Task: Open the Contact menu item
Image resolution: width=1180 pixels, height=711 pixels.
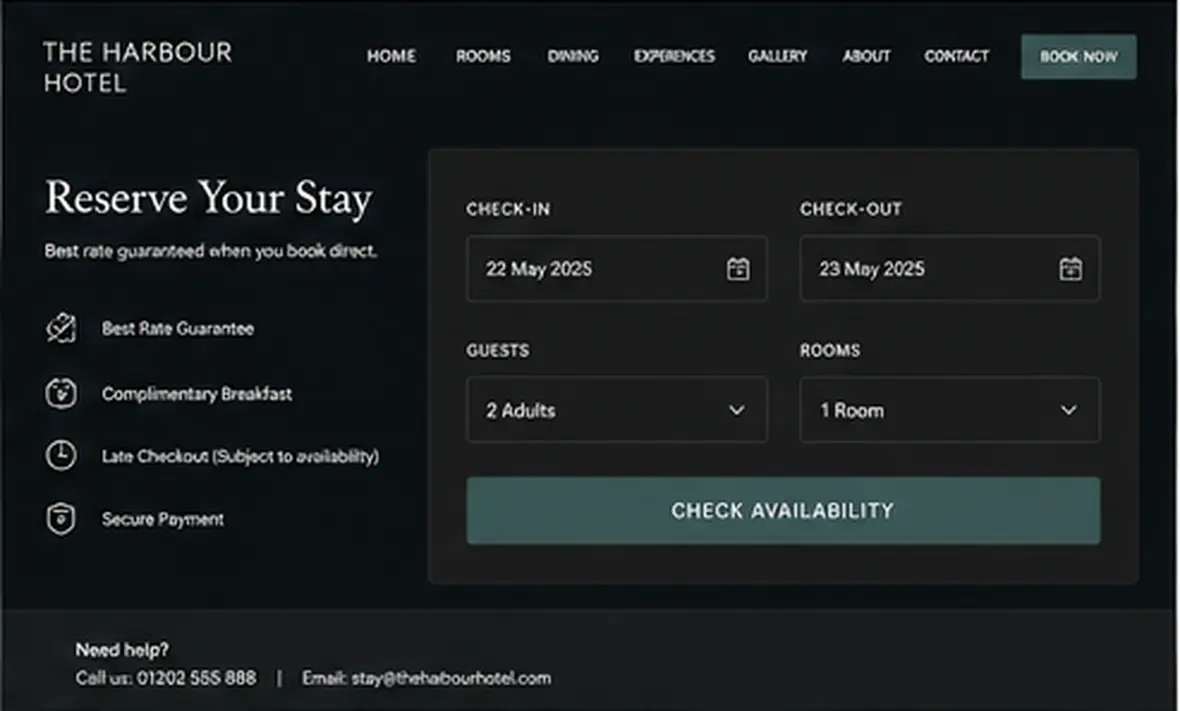Action: [956, 56]
